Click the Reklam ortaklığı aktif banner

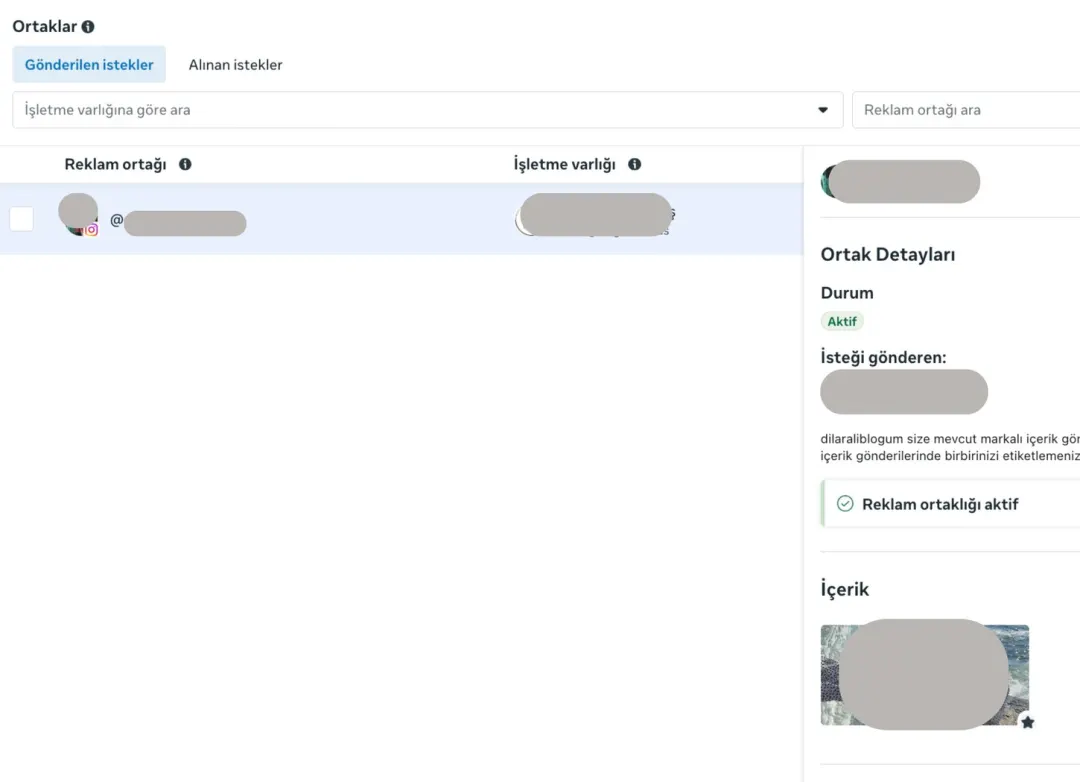pos(951,504)
